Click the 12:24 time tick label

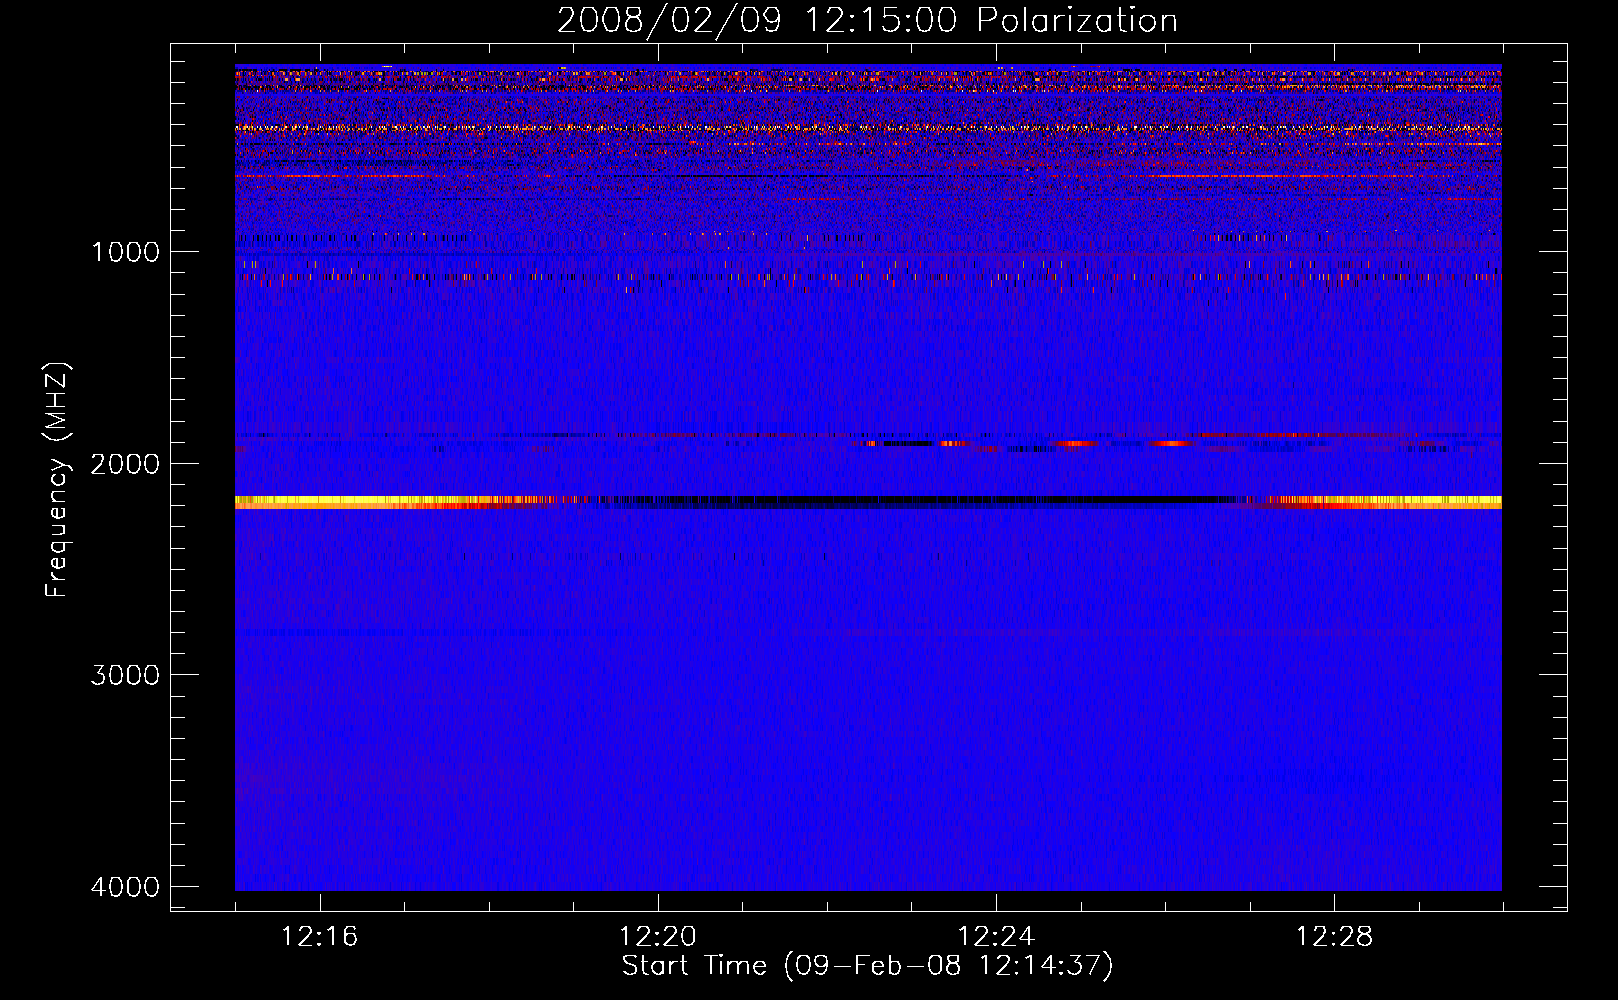tap(995, 937)
